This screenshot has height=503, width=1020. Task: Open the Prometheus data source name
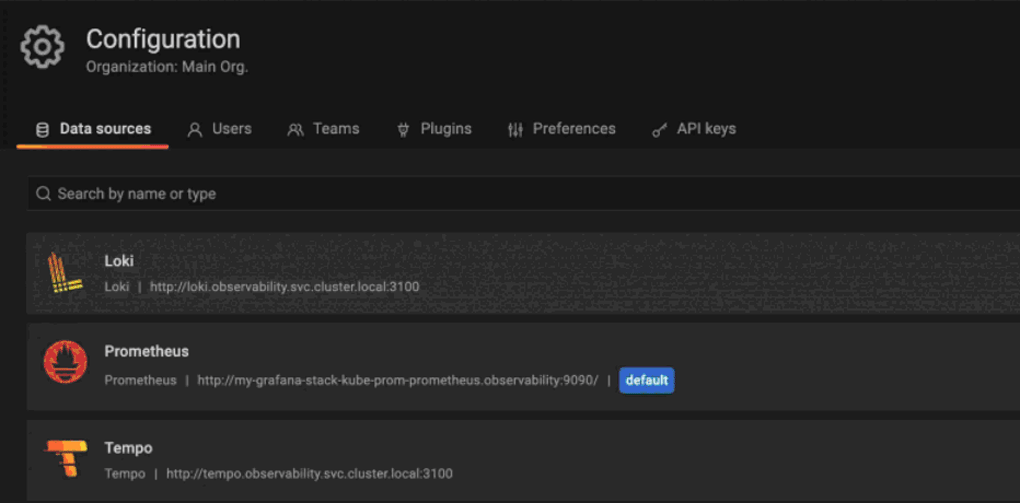146,351
